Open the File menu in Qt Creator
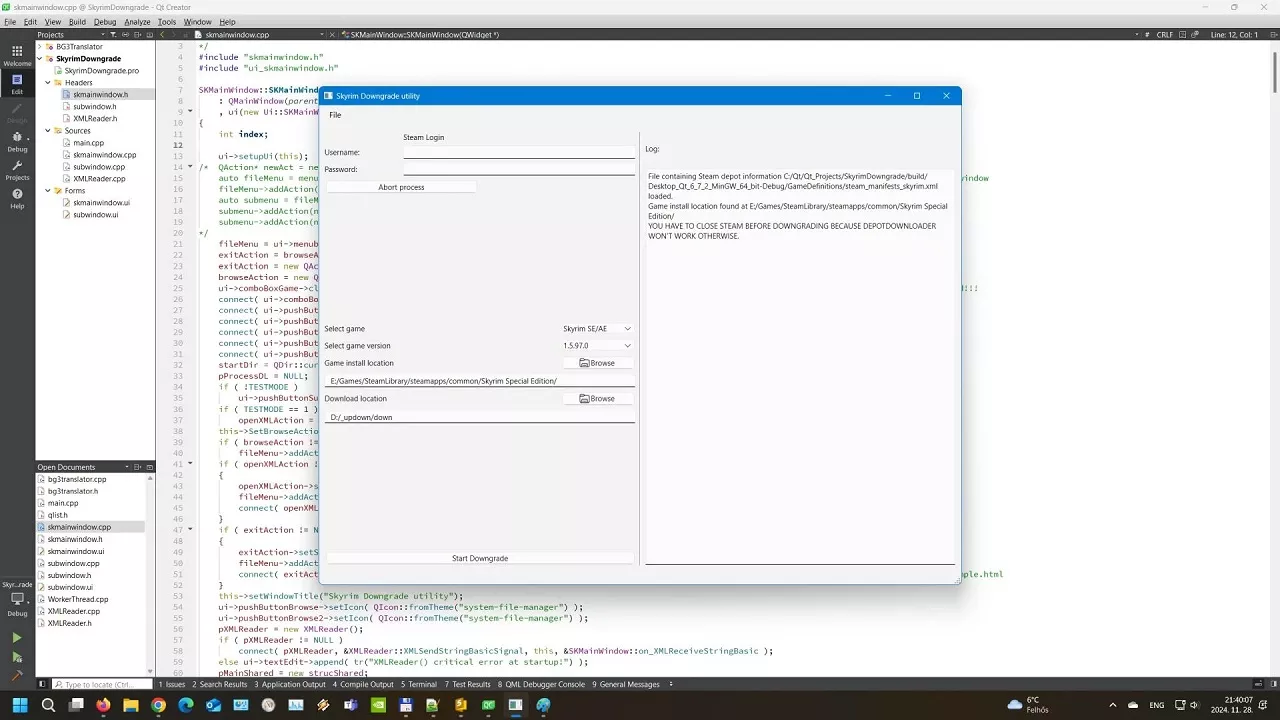 10,22
